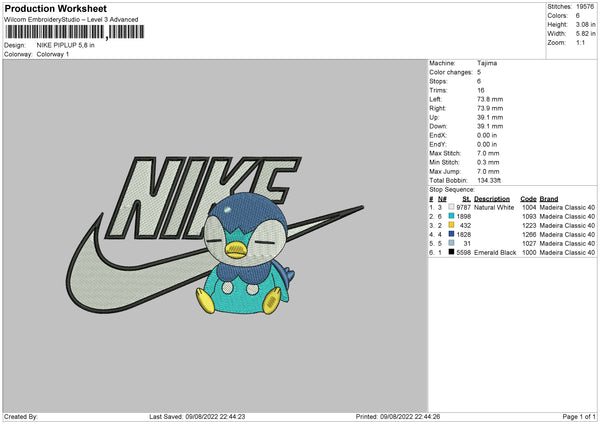
Task: Click the 'St.' column header
Action: tap(466, 199)
